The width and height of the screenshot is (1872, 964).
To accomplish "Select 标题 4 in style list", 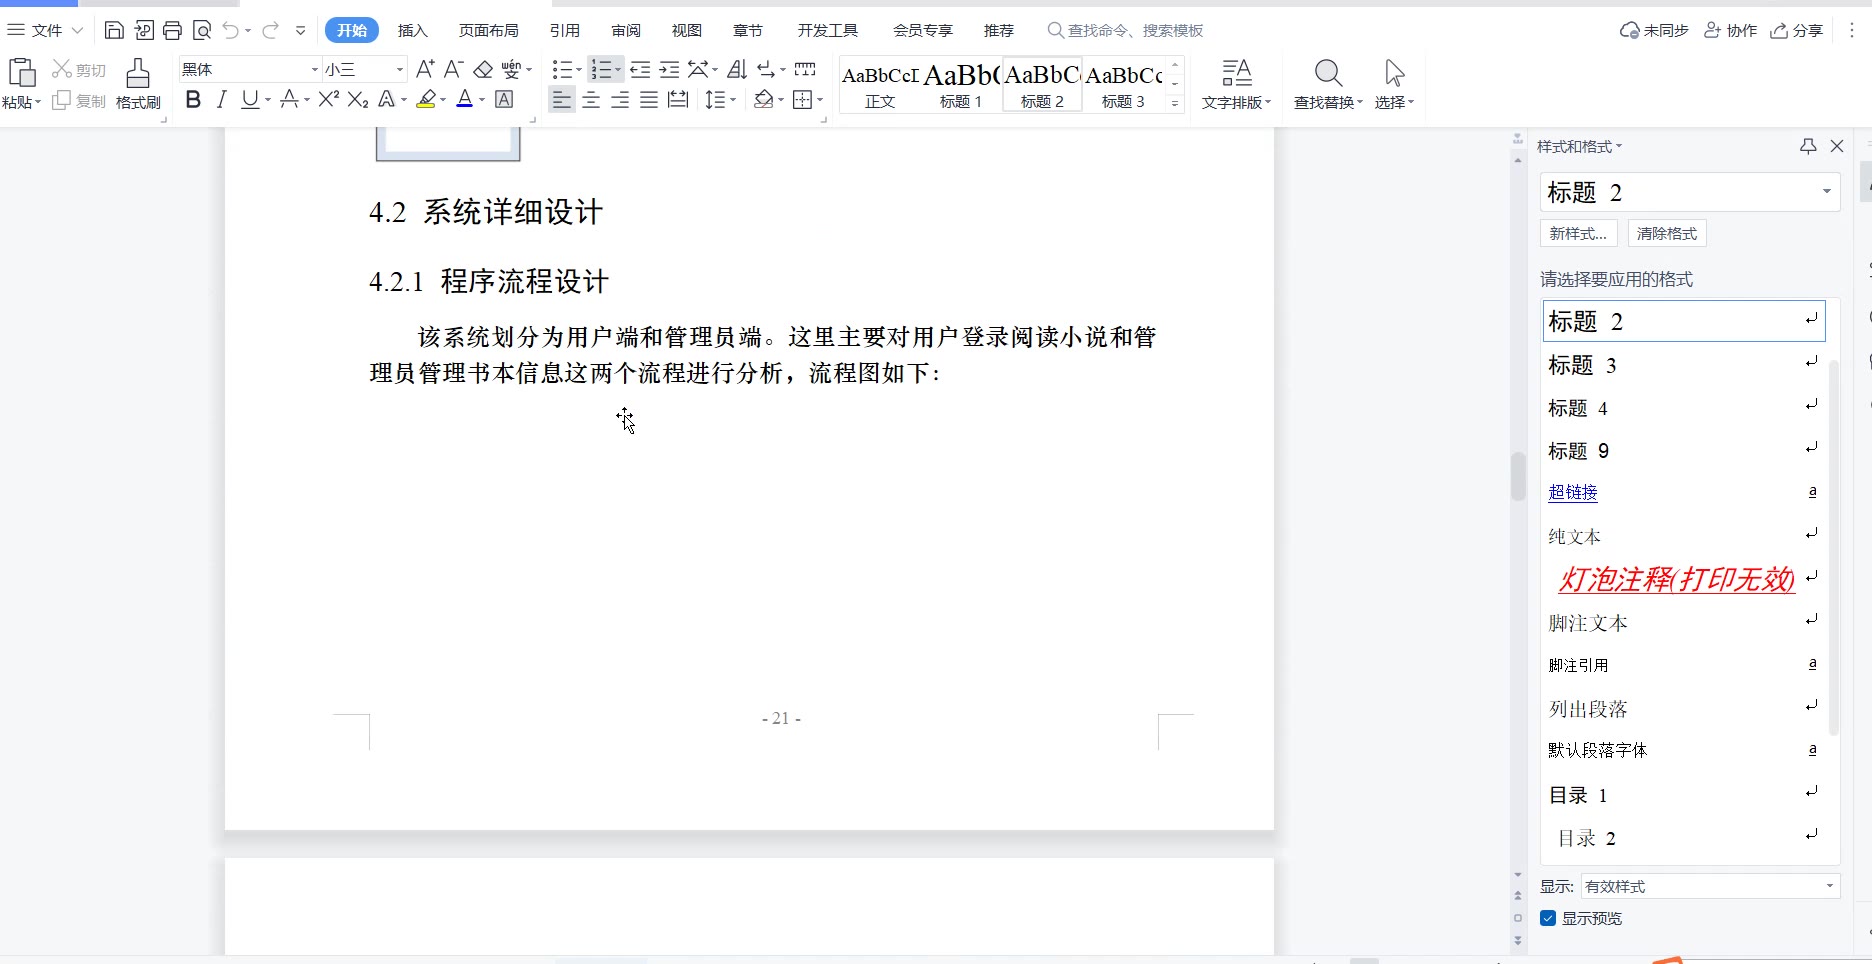I will (1684, 408).
